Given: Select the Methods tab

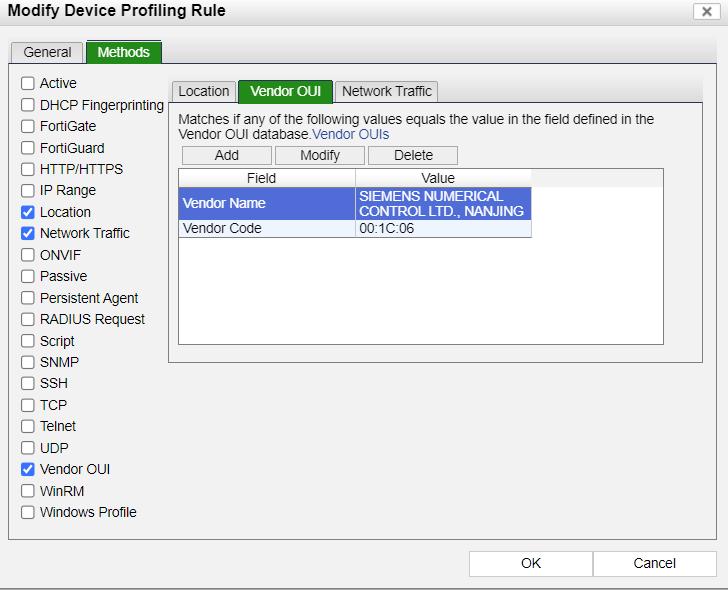Looking at the screenshot, I should point(124,52).
